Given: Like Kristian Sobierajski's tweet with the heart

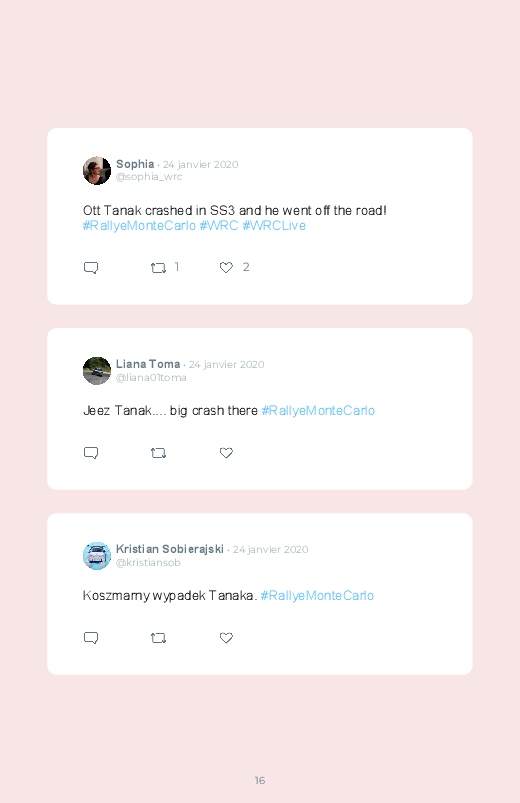Looking at the screenshot, I should point(226,638).
